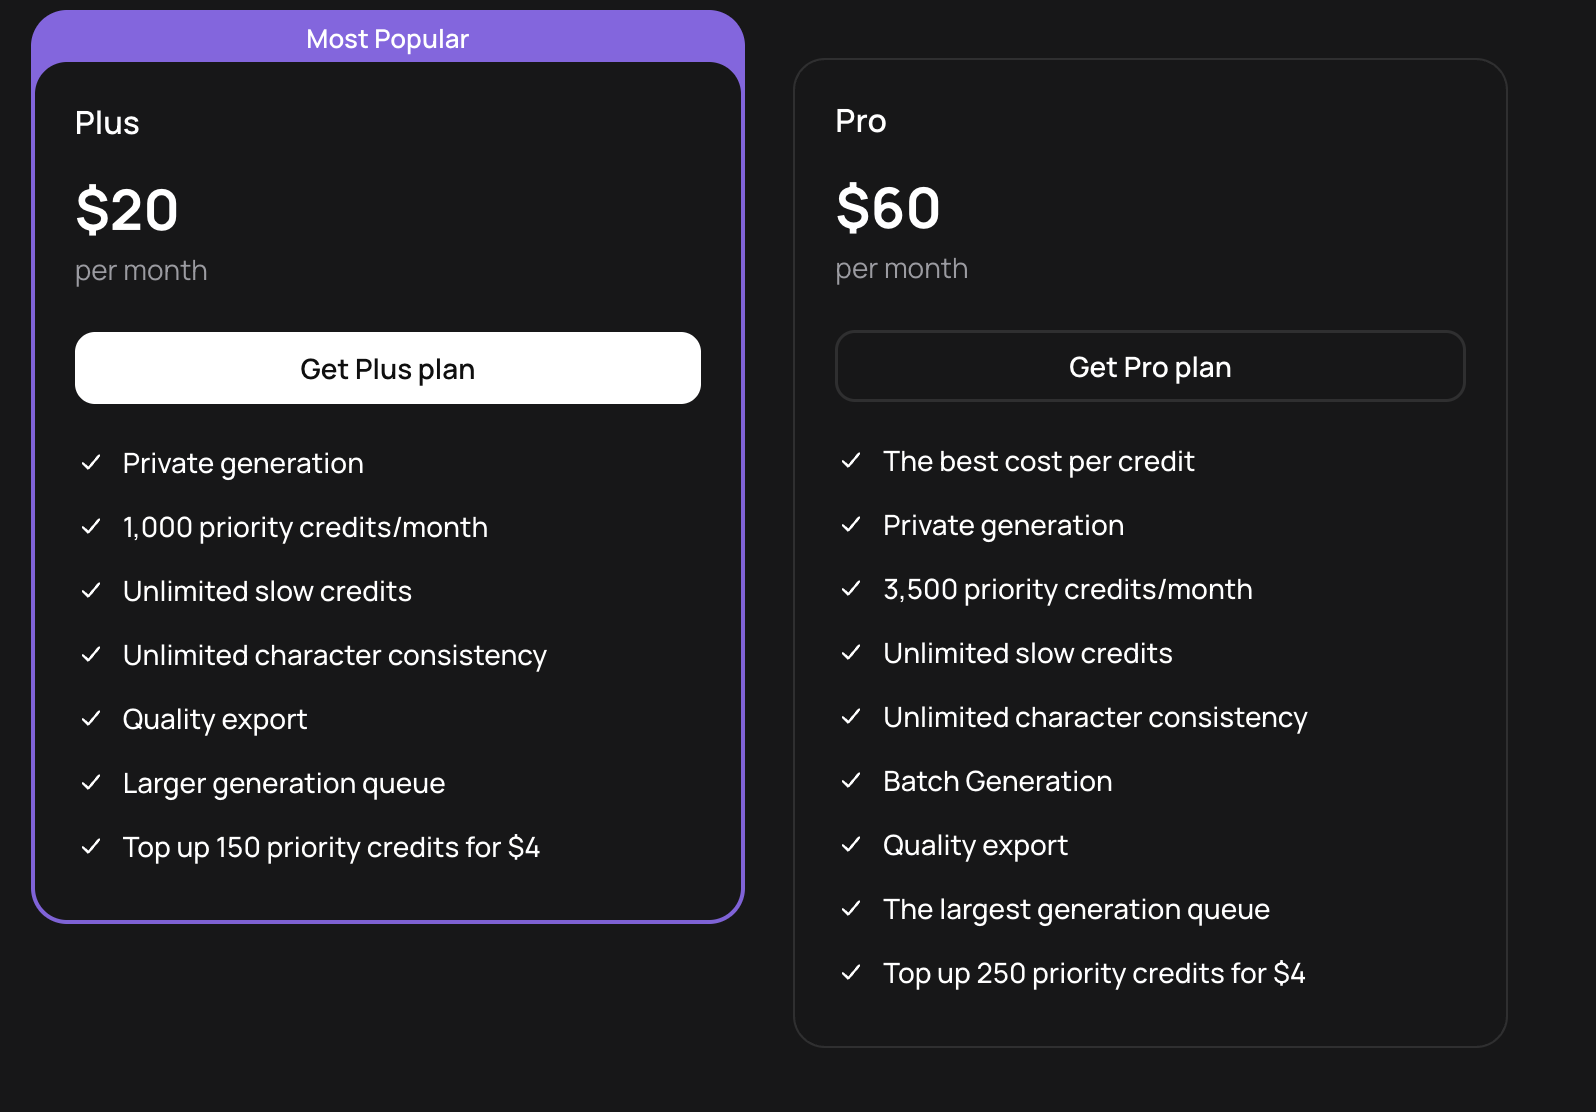
Task: Click the Most Popular banner
Action: [x=387, y=38]
